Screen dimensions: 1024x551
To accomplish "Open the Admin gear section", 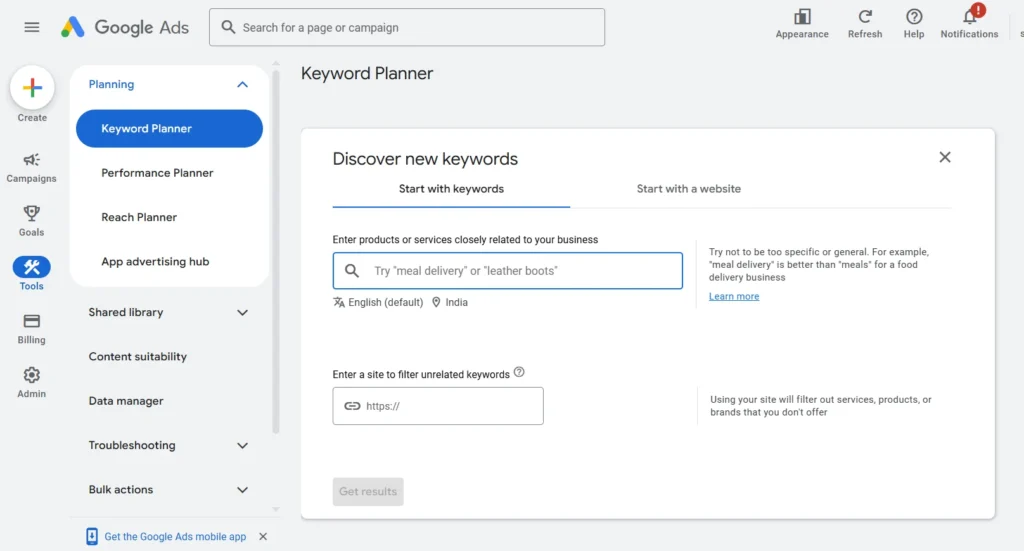I will click(x=31, y=382).
